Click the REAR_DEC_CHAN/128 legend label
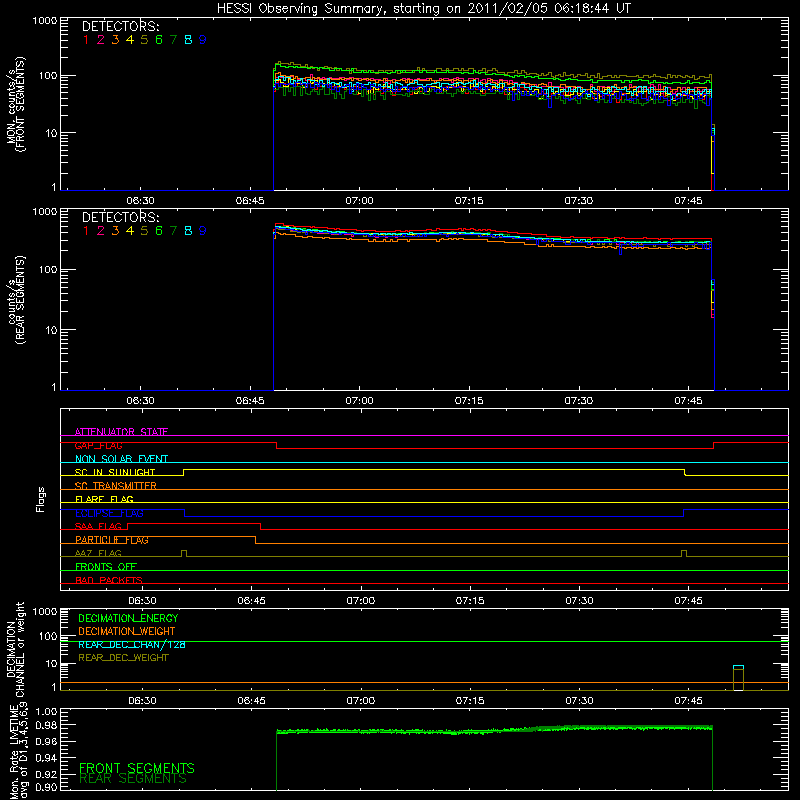This screenshot has width=800, height=800. coord(132,644)
